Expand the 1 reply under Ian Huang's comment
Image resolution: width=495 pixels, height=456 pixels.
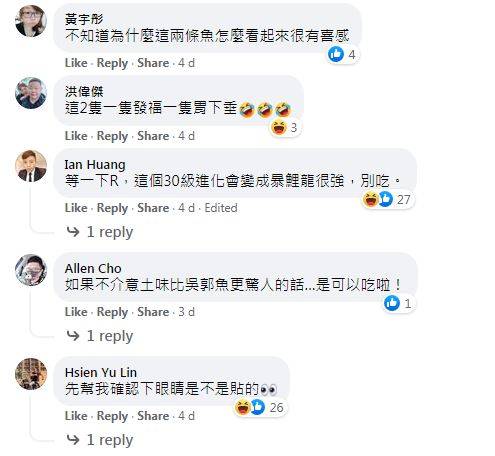[100, 232]
